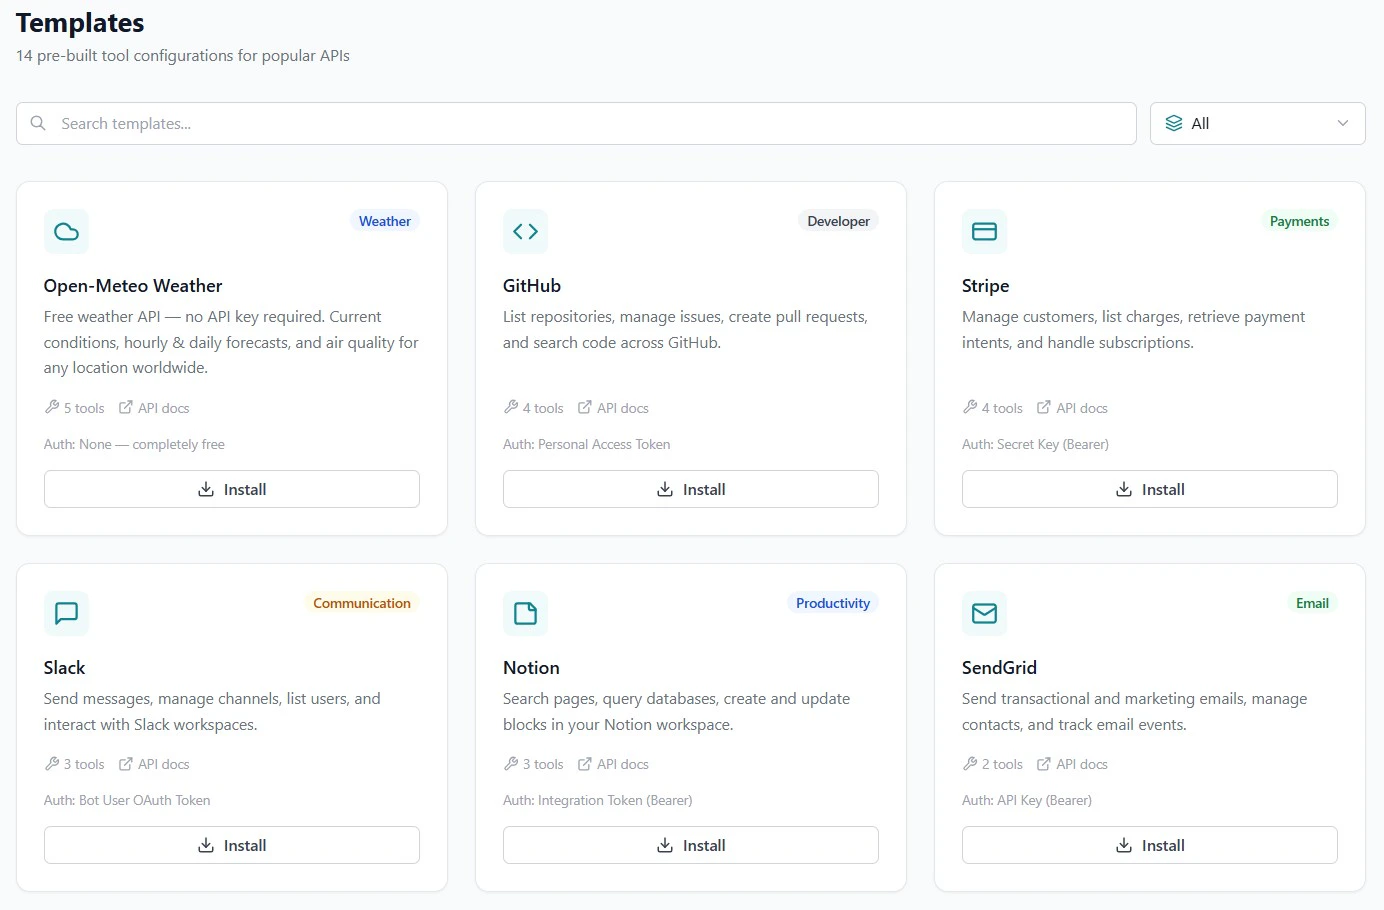Install the GitHub template

click(x=691, y=489)
